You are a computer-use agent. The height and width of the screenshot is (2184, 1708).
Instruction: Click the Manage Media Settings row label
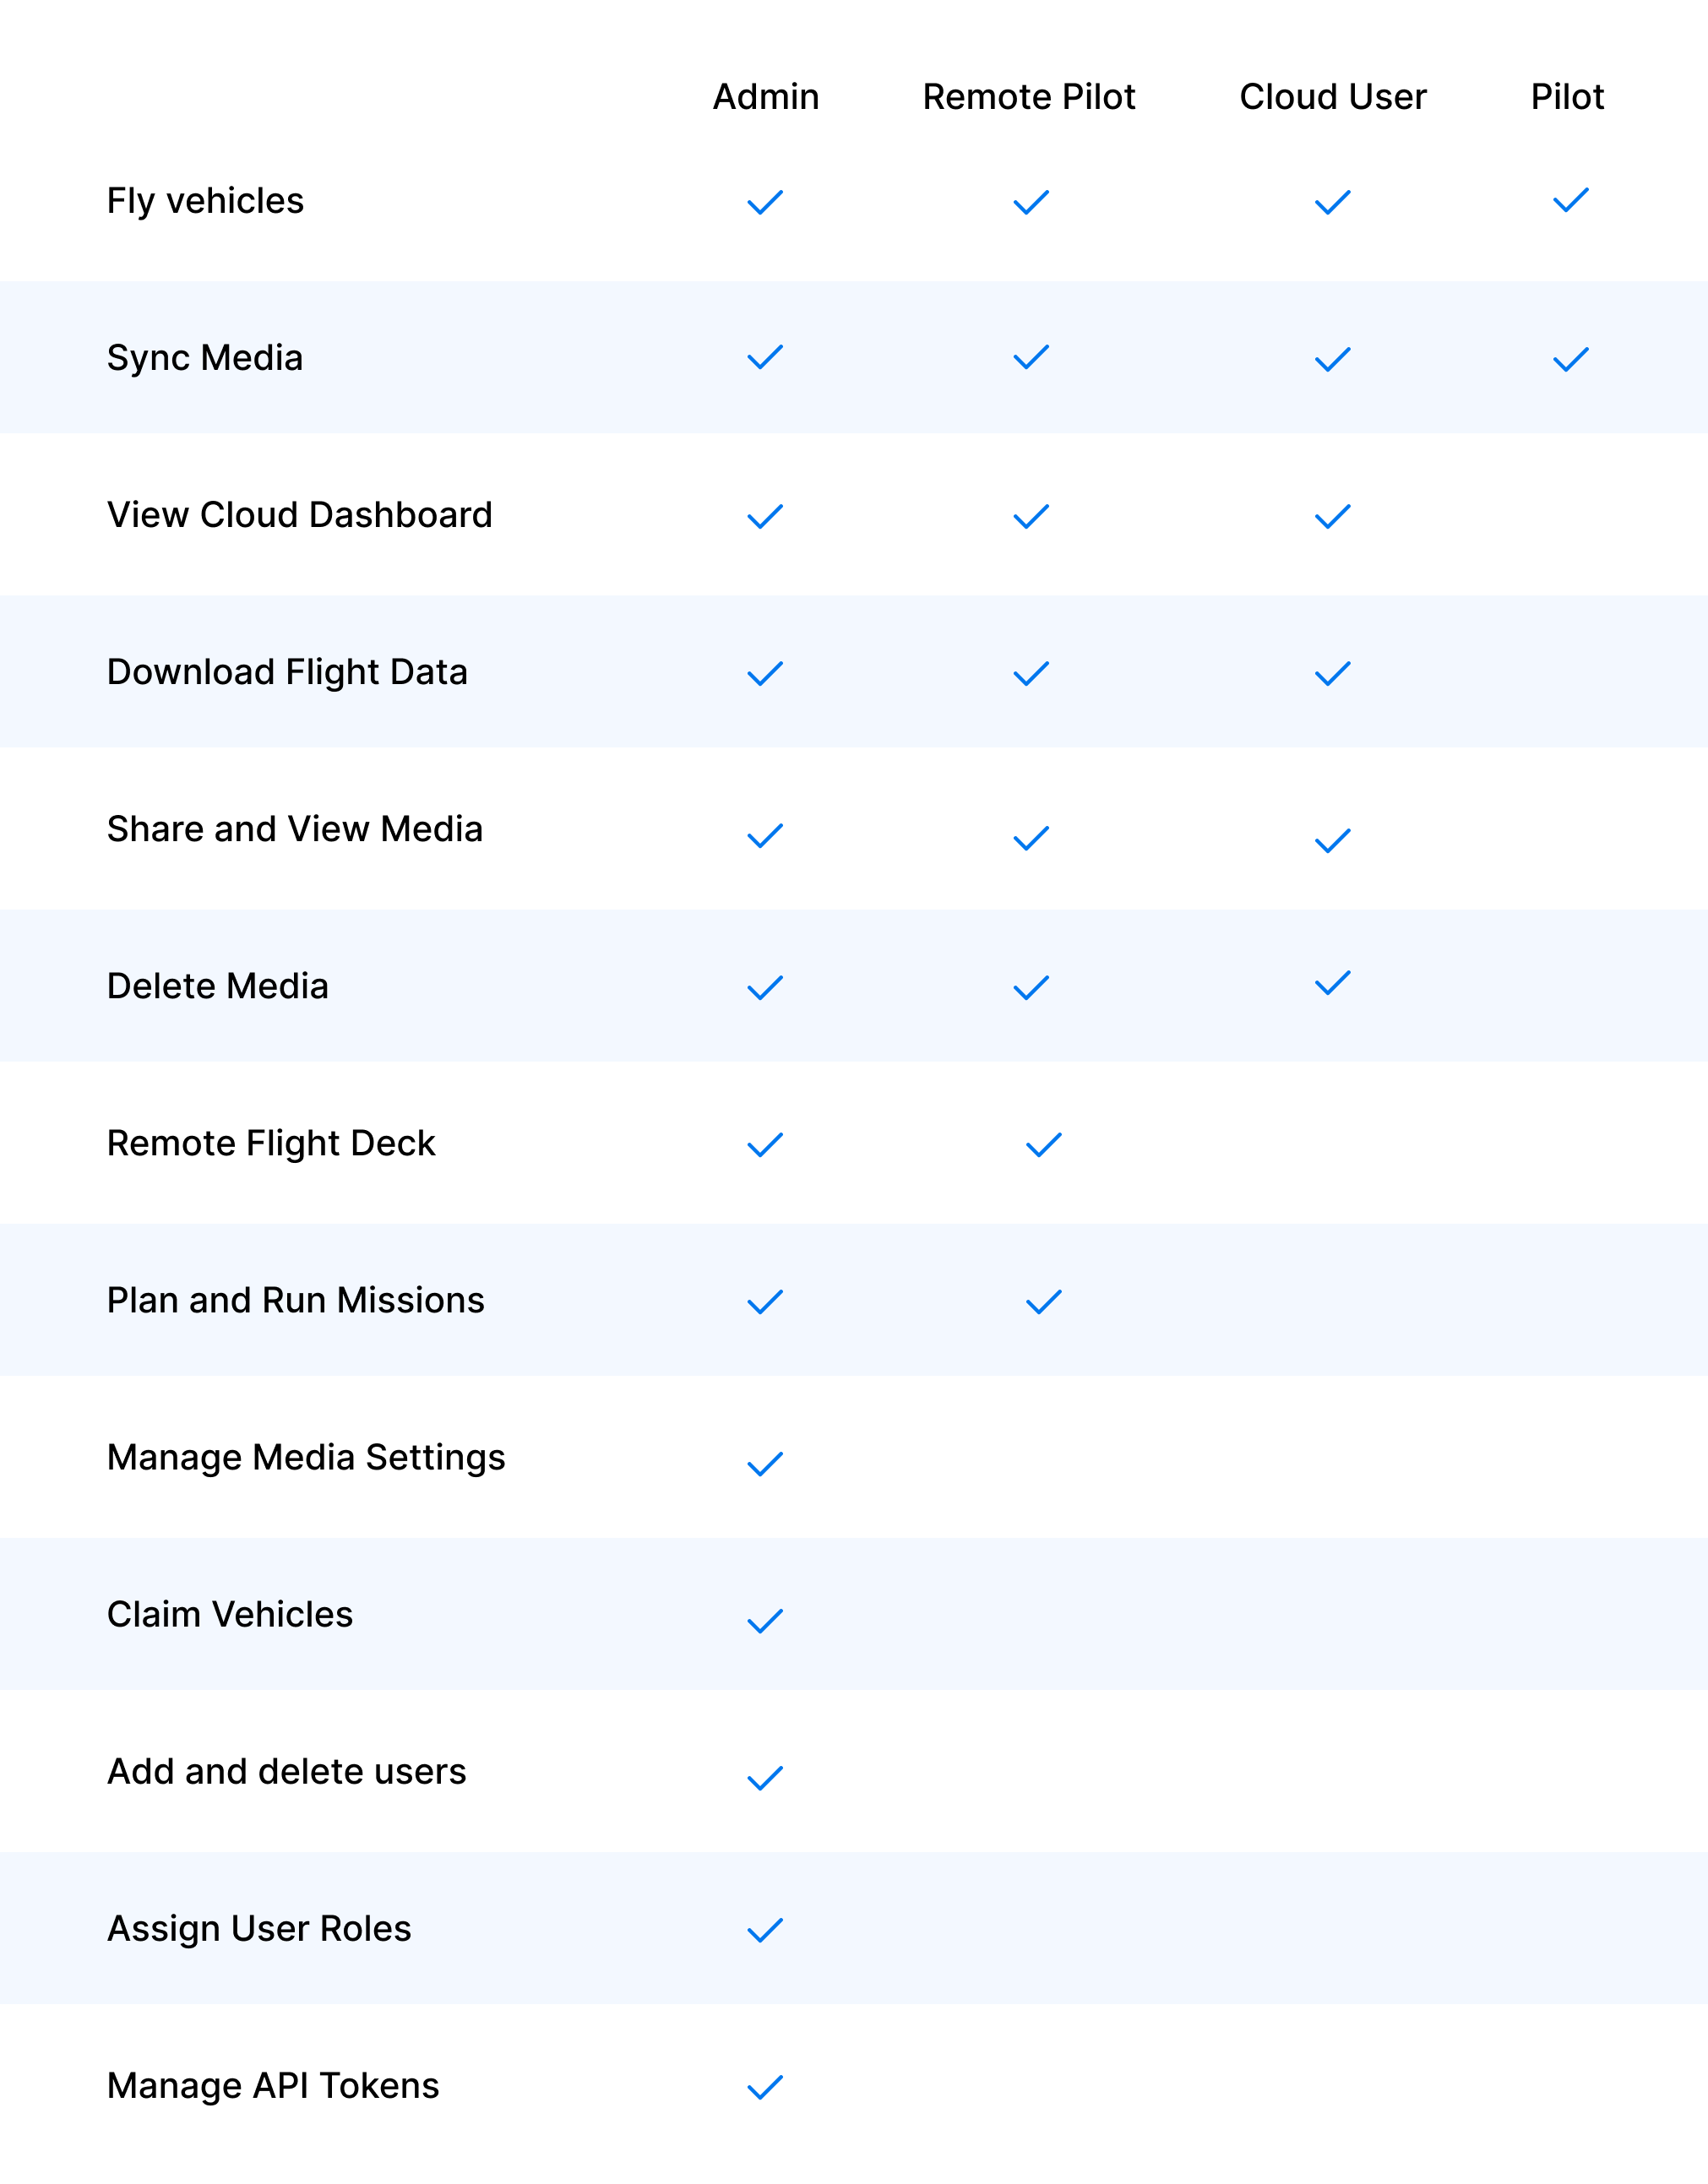click(x=306, y=1458)
